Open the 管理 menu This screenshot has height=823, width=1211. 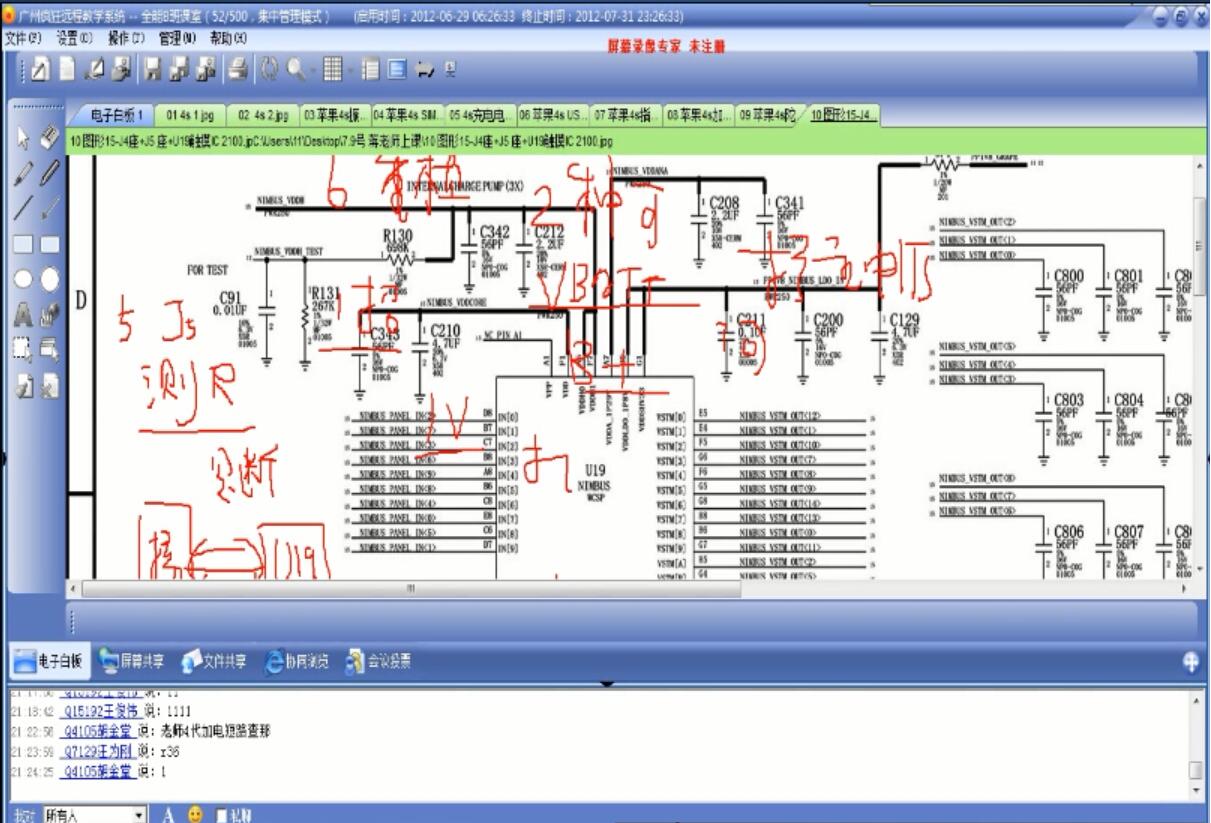click(x=178, y=37)
